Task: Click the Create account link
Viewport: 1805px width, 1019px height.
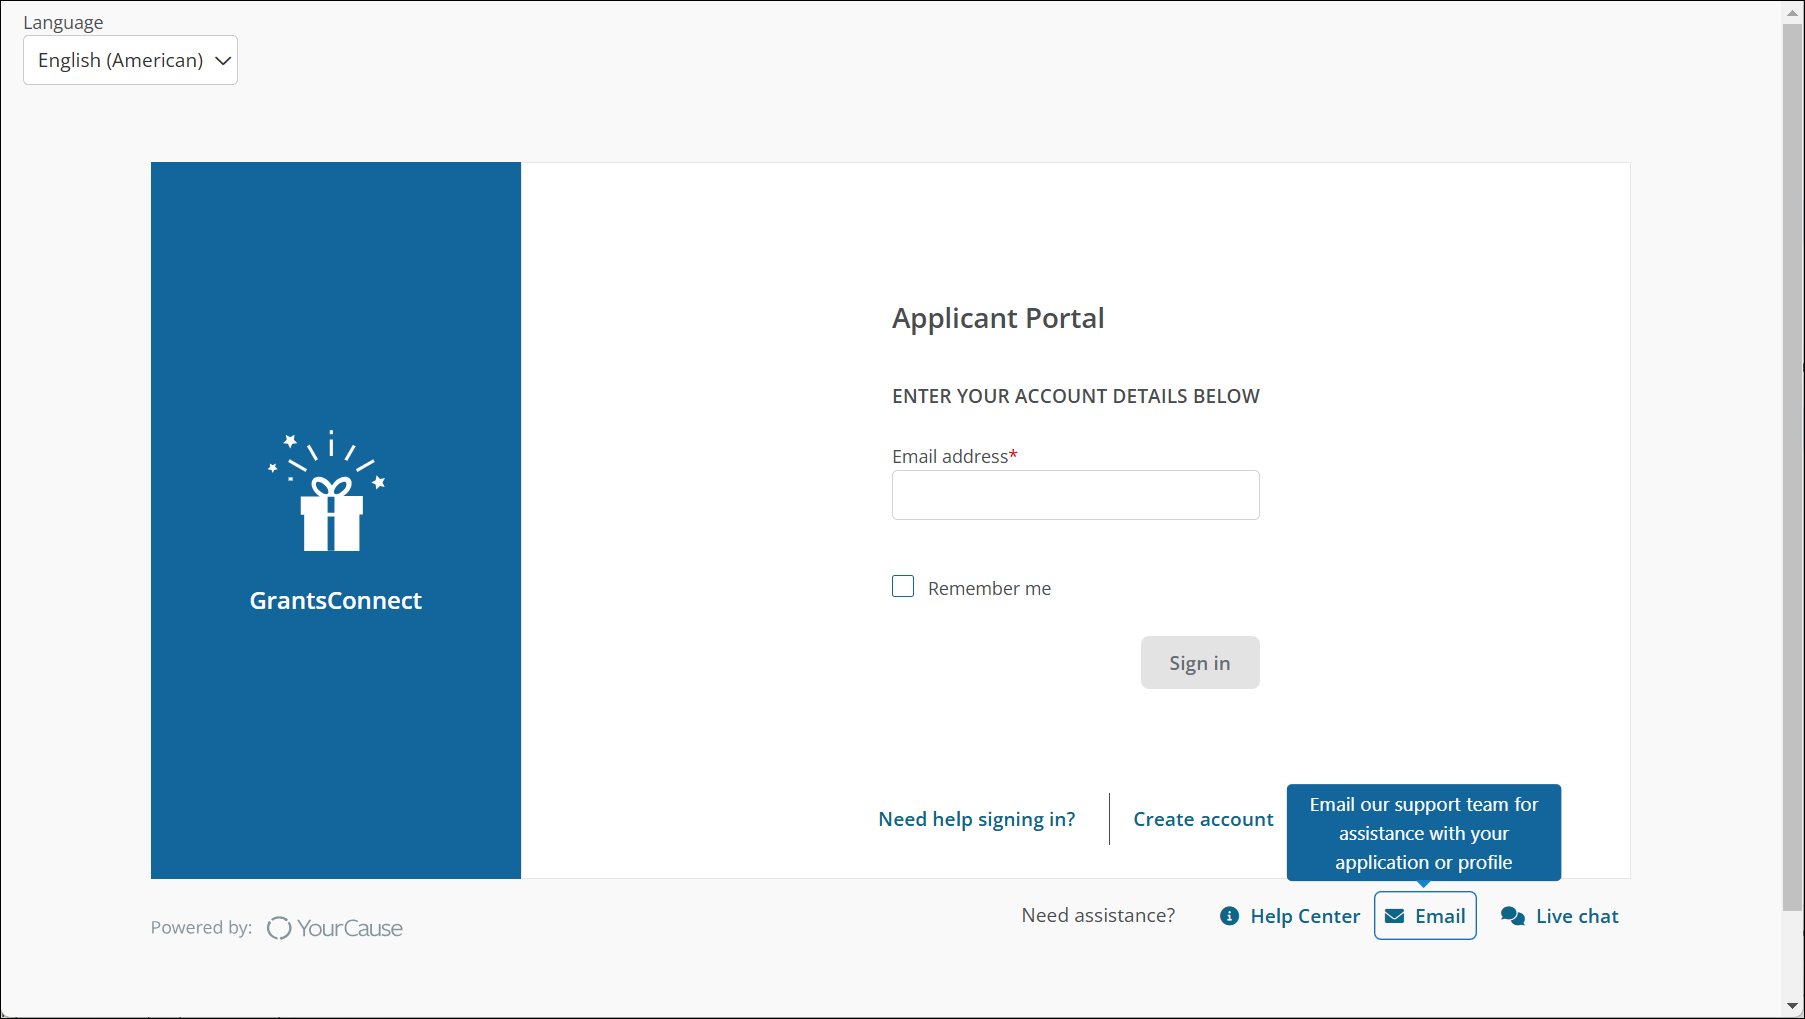Action: coord(1203,819)
